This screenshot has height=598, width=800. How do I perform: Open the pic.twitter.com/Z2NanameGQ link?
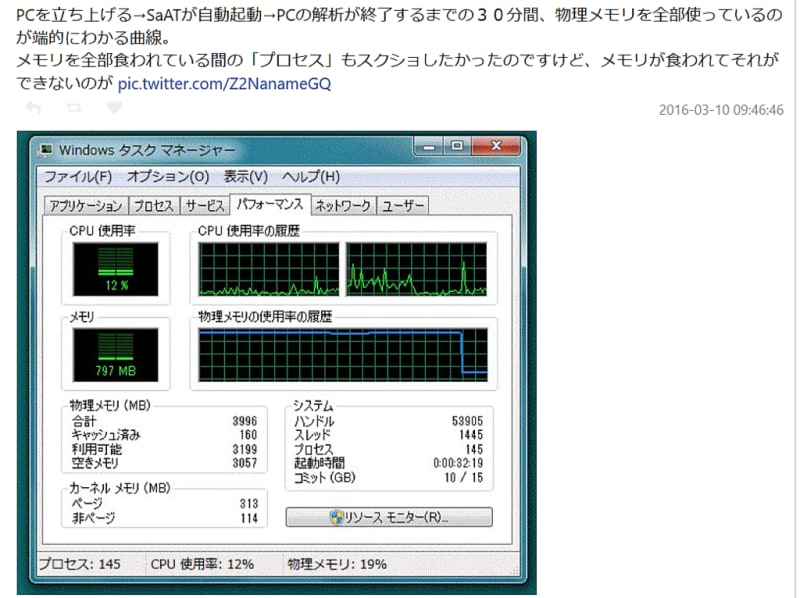(224, 83)
